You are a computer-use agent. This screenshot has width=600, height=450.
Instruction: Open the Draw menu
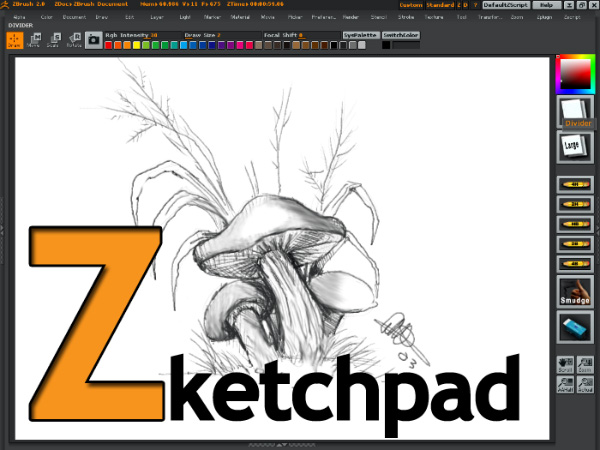(102, 17)
